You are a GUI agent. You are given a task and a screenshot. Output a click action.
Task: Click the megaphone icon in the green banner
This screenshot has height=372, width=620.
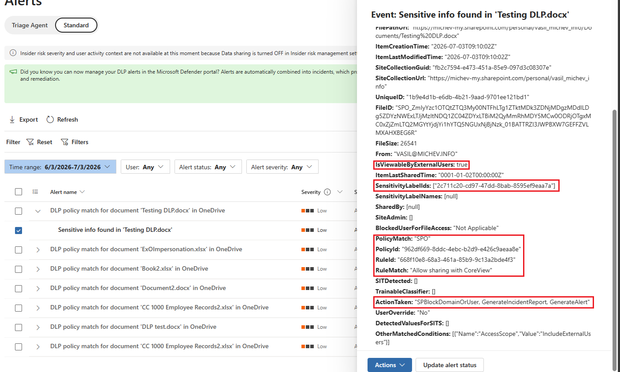click(x=13, y=72)
